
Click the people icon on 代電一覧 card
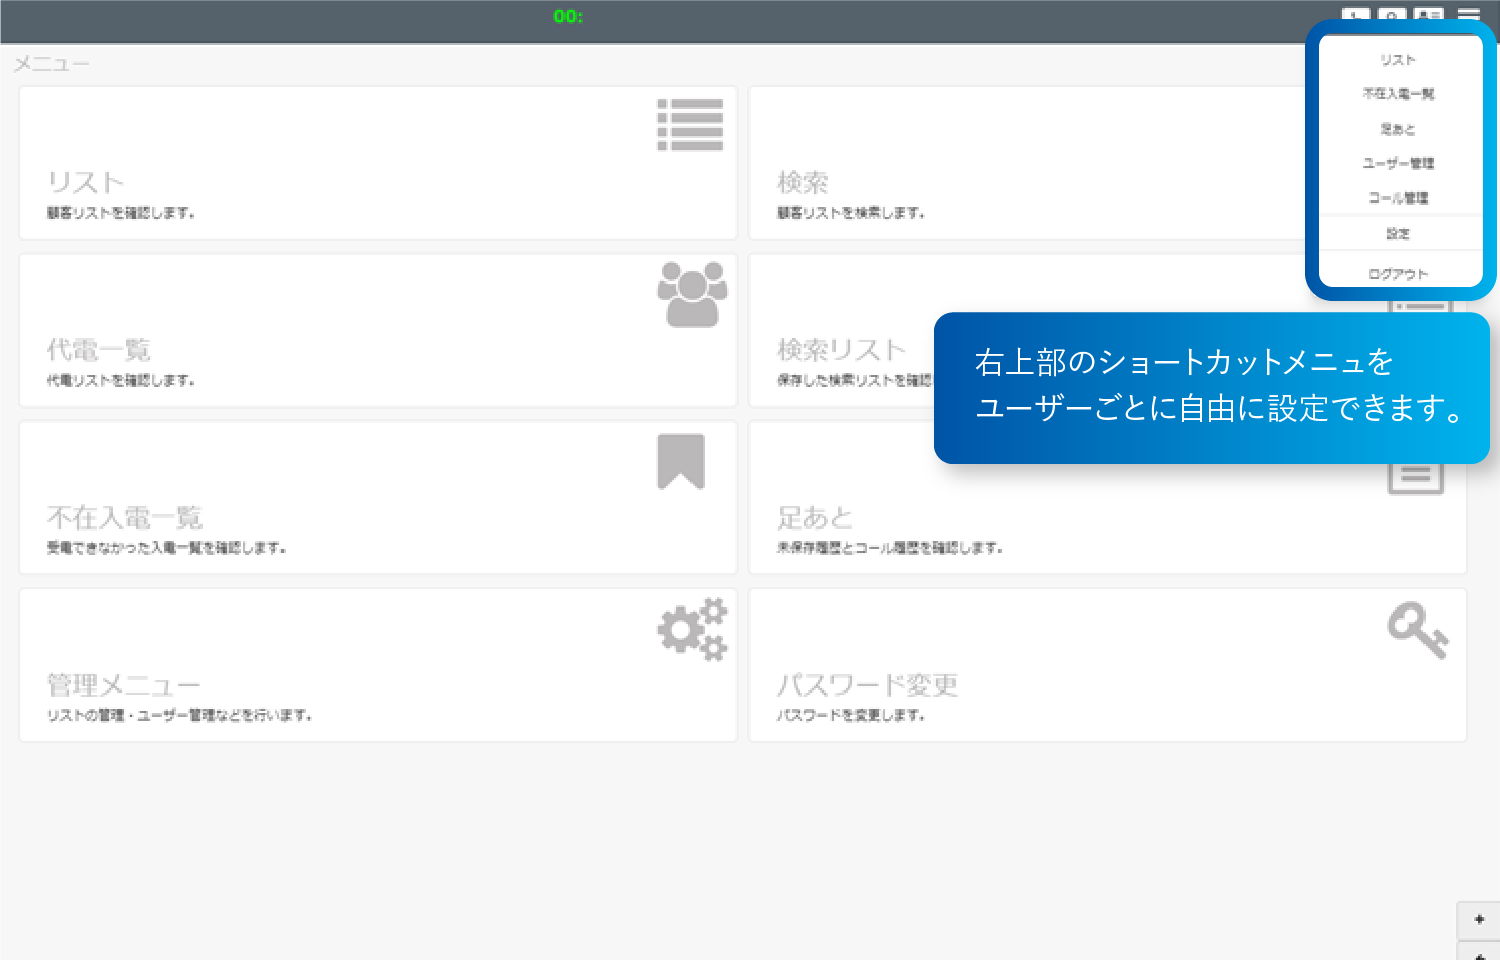tap(692, 294)
